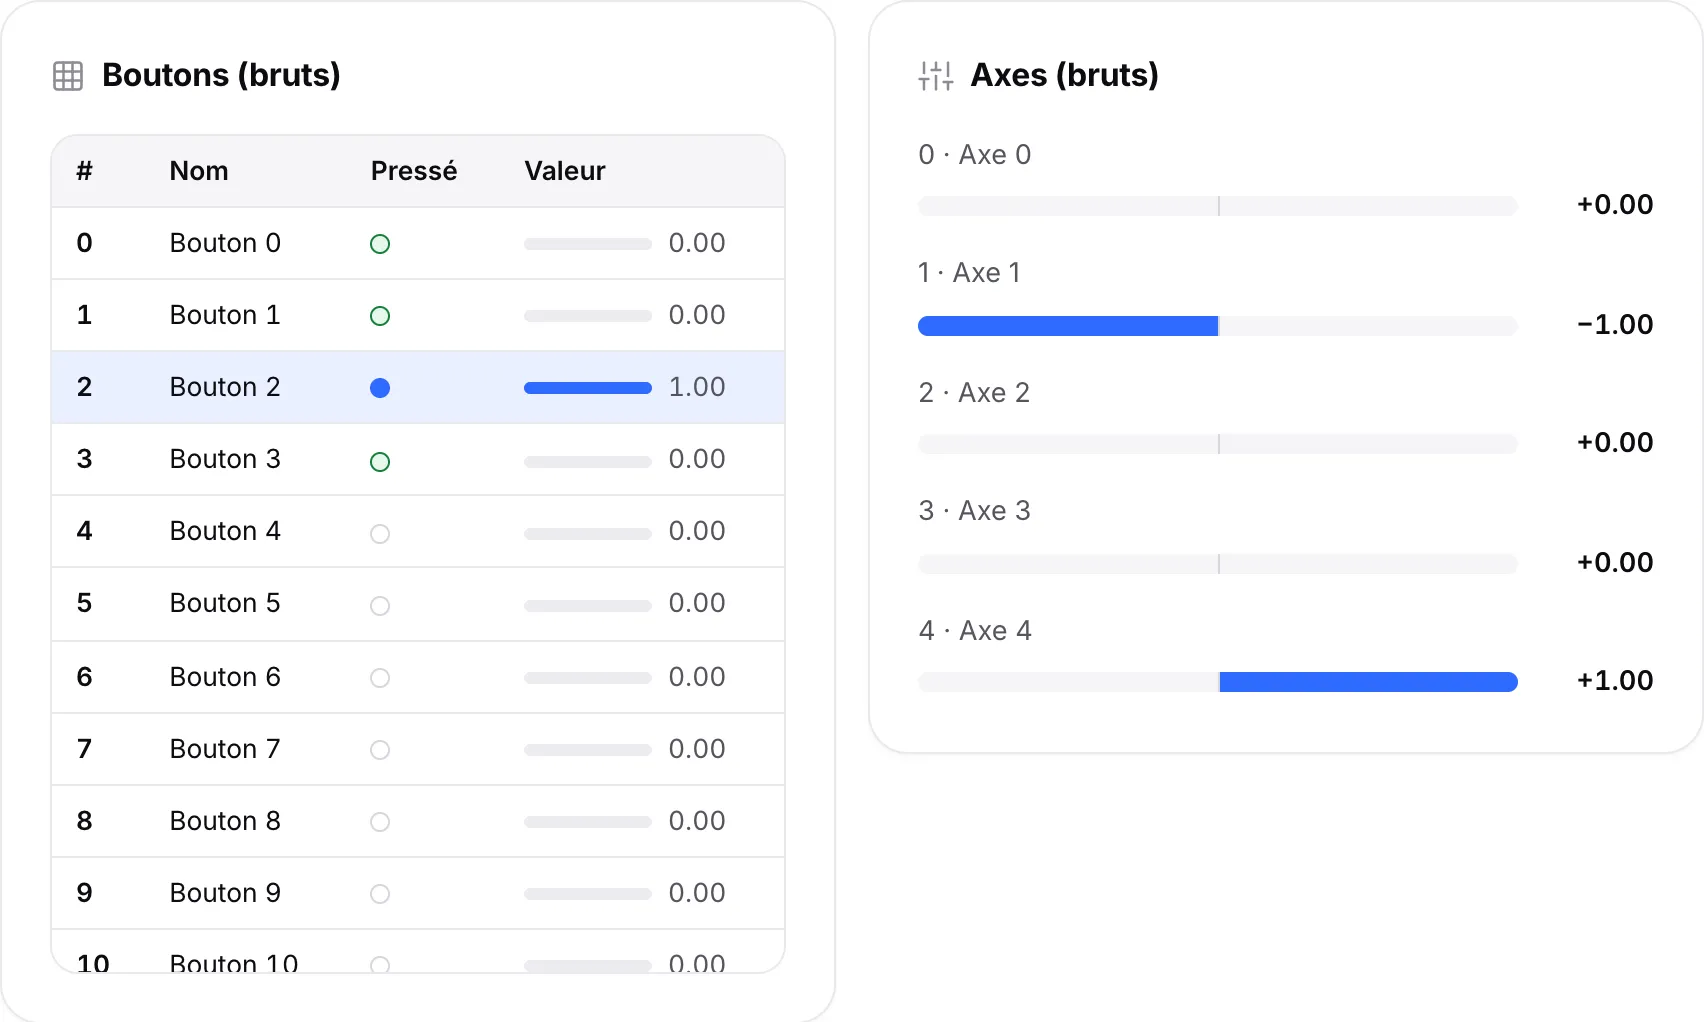
Task: Click the Axe 1 bar
Action: (x=1218, y=326)
